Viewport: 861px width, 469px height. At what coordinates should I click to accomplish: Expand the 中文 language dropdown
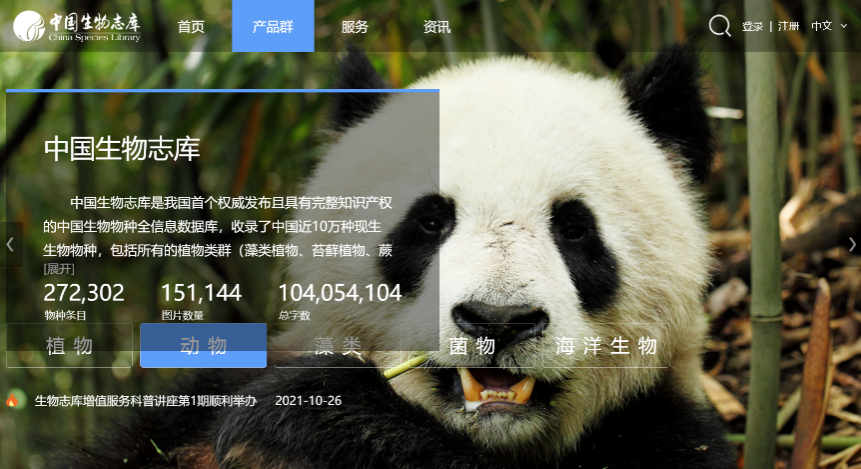829,26
